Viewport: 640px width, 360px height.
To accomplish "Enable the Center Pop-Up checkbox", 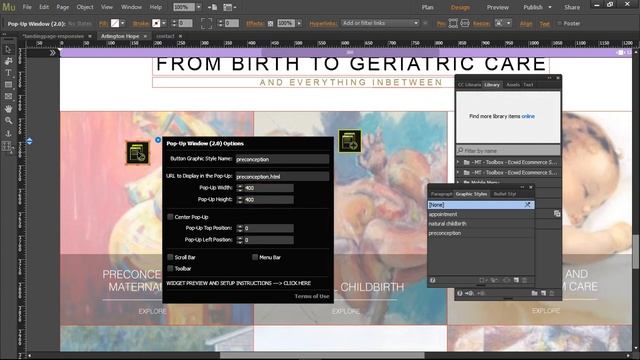I will coord(170,217).
